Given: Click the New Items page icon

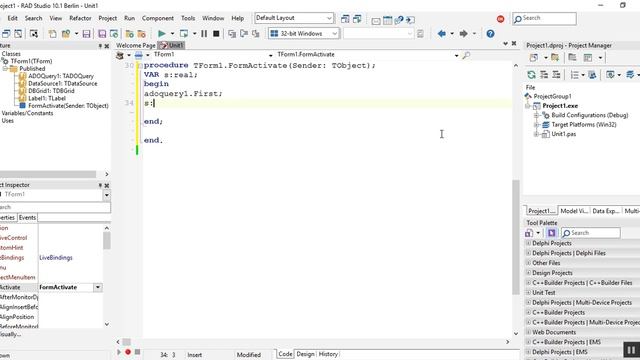Looking at the screenshot, I should tap(53, 33).
